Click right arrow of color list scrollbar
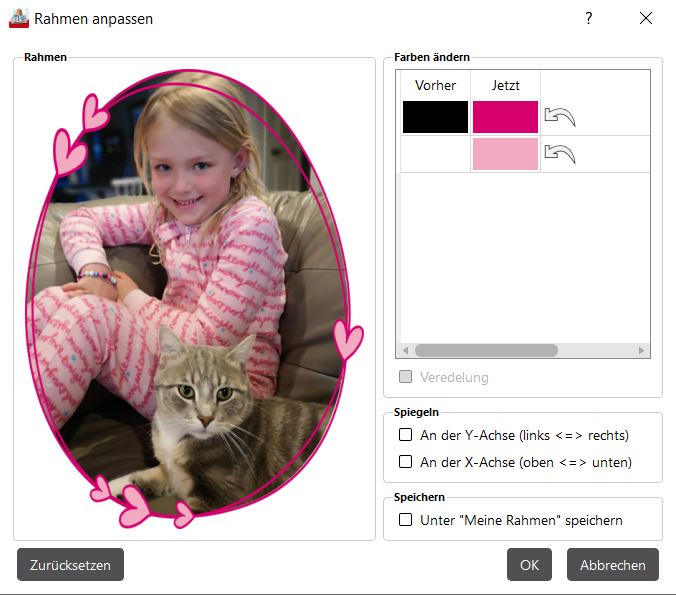 (641, 351)
